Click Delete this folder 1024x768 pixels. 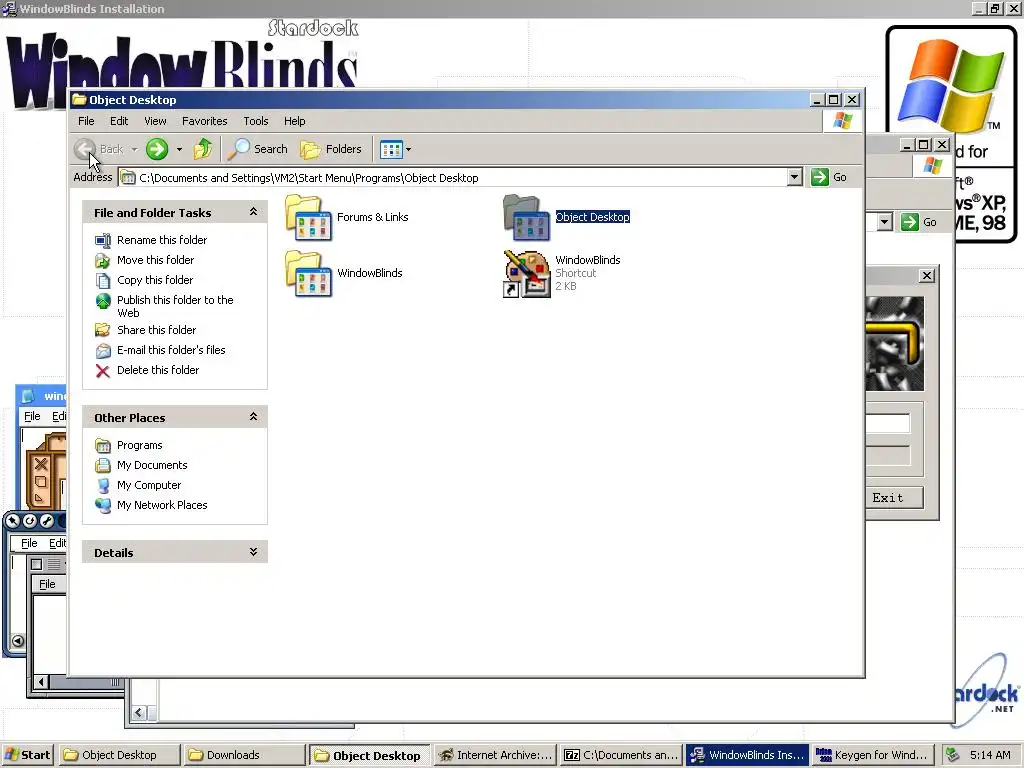tap(158, 370)
